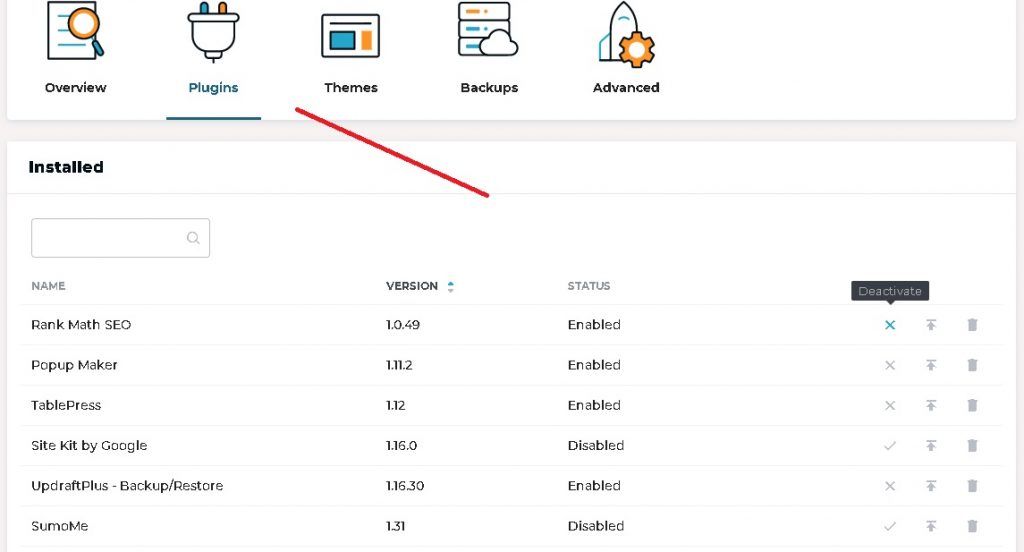
Task: Click the plugin search input field
Action: [x=120, y=238]
